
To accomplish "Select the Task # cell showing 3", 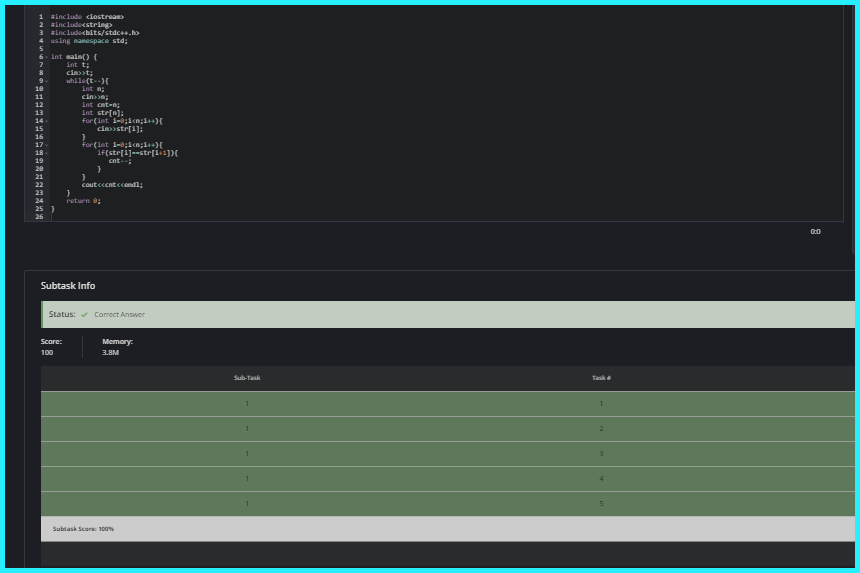I will tap(601, 454).
